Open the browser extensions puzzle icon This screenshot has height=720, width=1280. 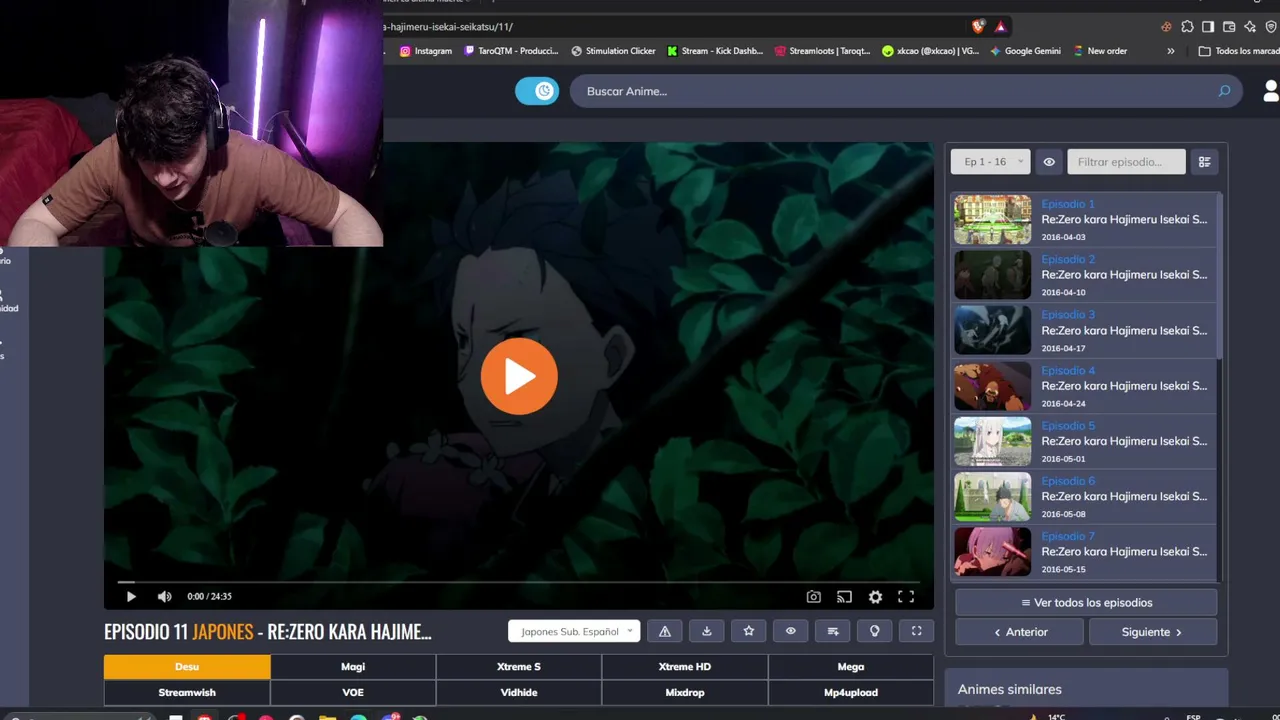coord(1187,27)
